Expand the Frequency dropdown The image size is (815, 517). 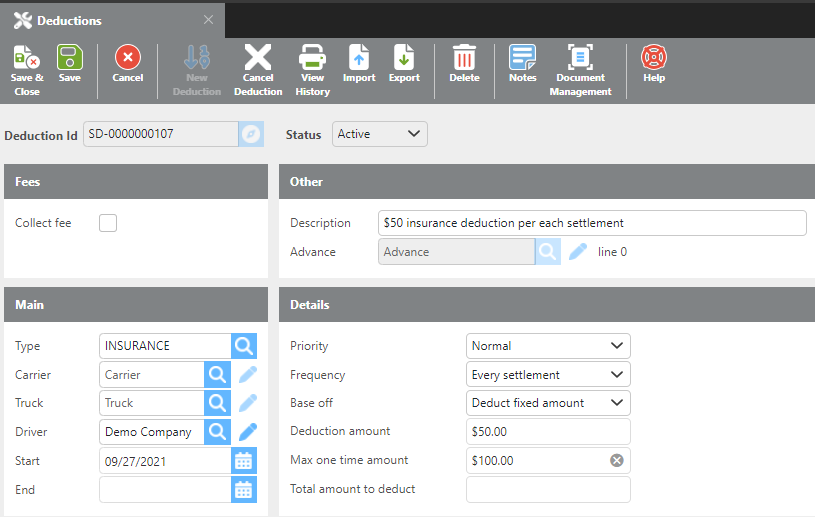tap(548, 375)
